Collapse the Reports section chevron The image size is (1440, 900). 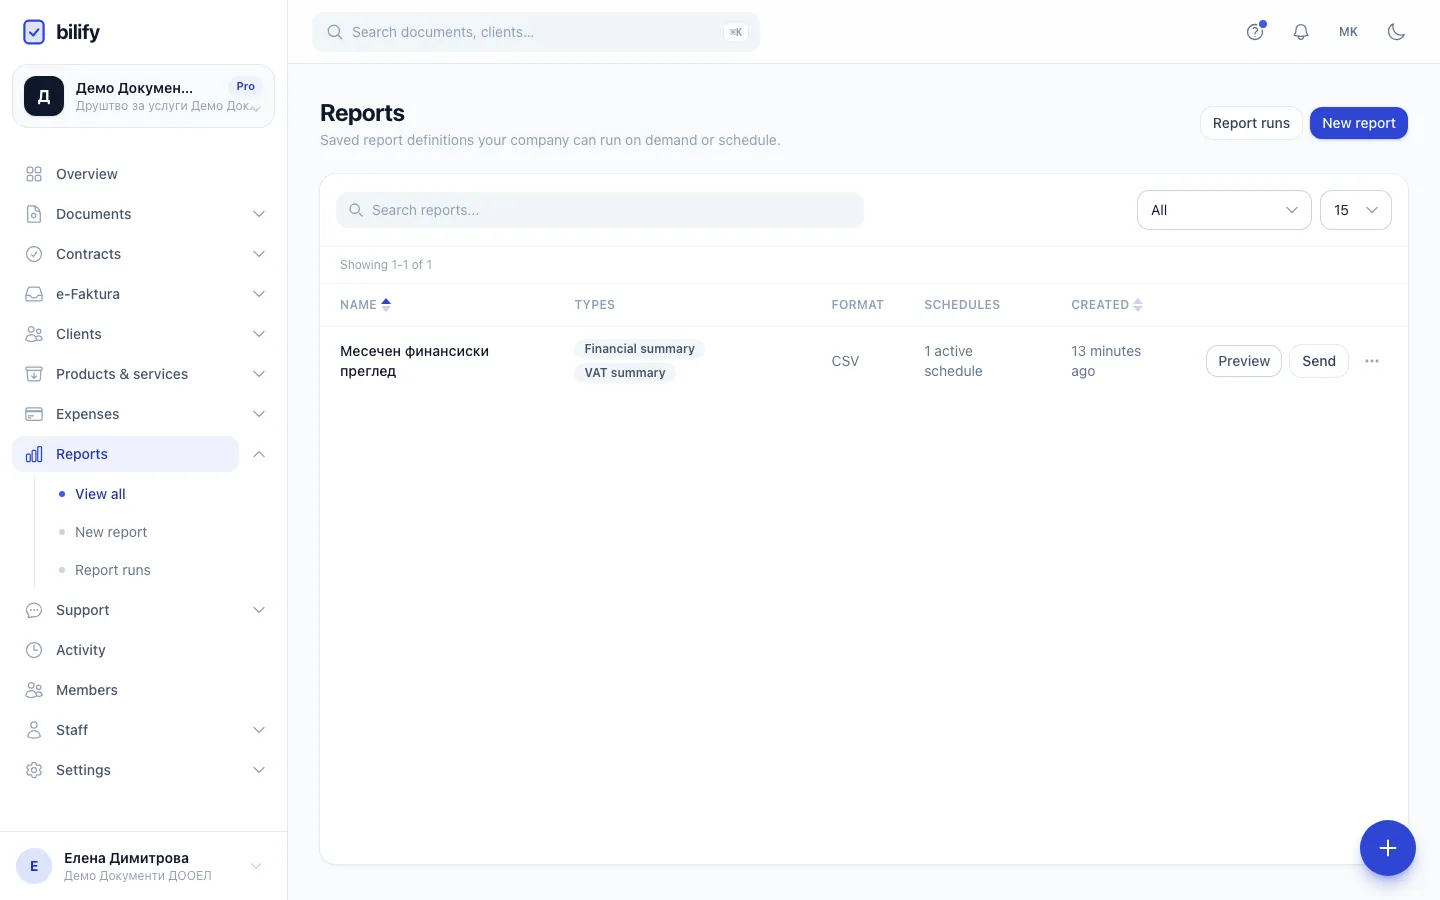pyautogui.click(x=259, y=454)
